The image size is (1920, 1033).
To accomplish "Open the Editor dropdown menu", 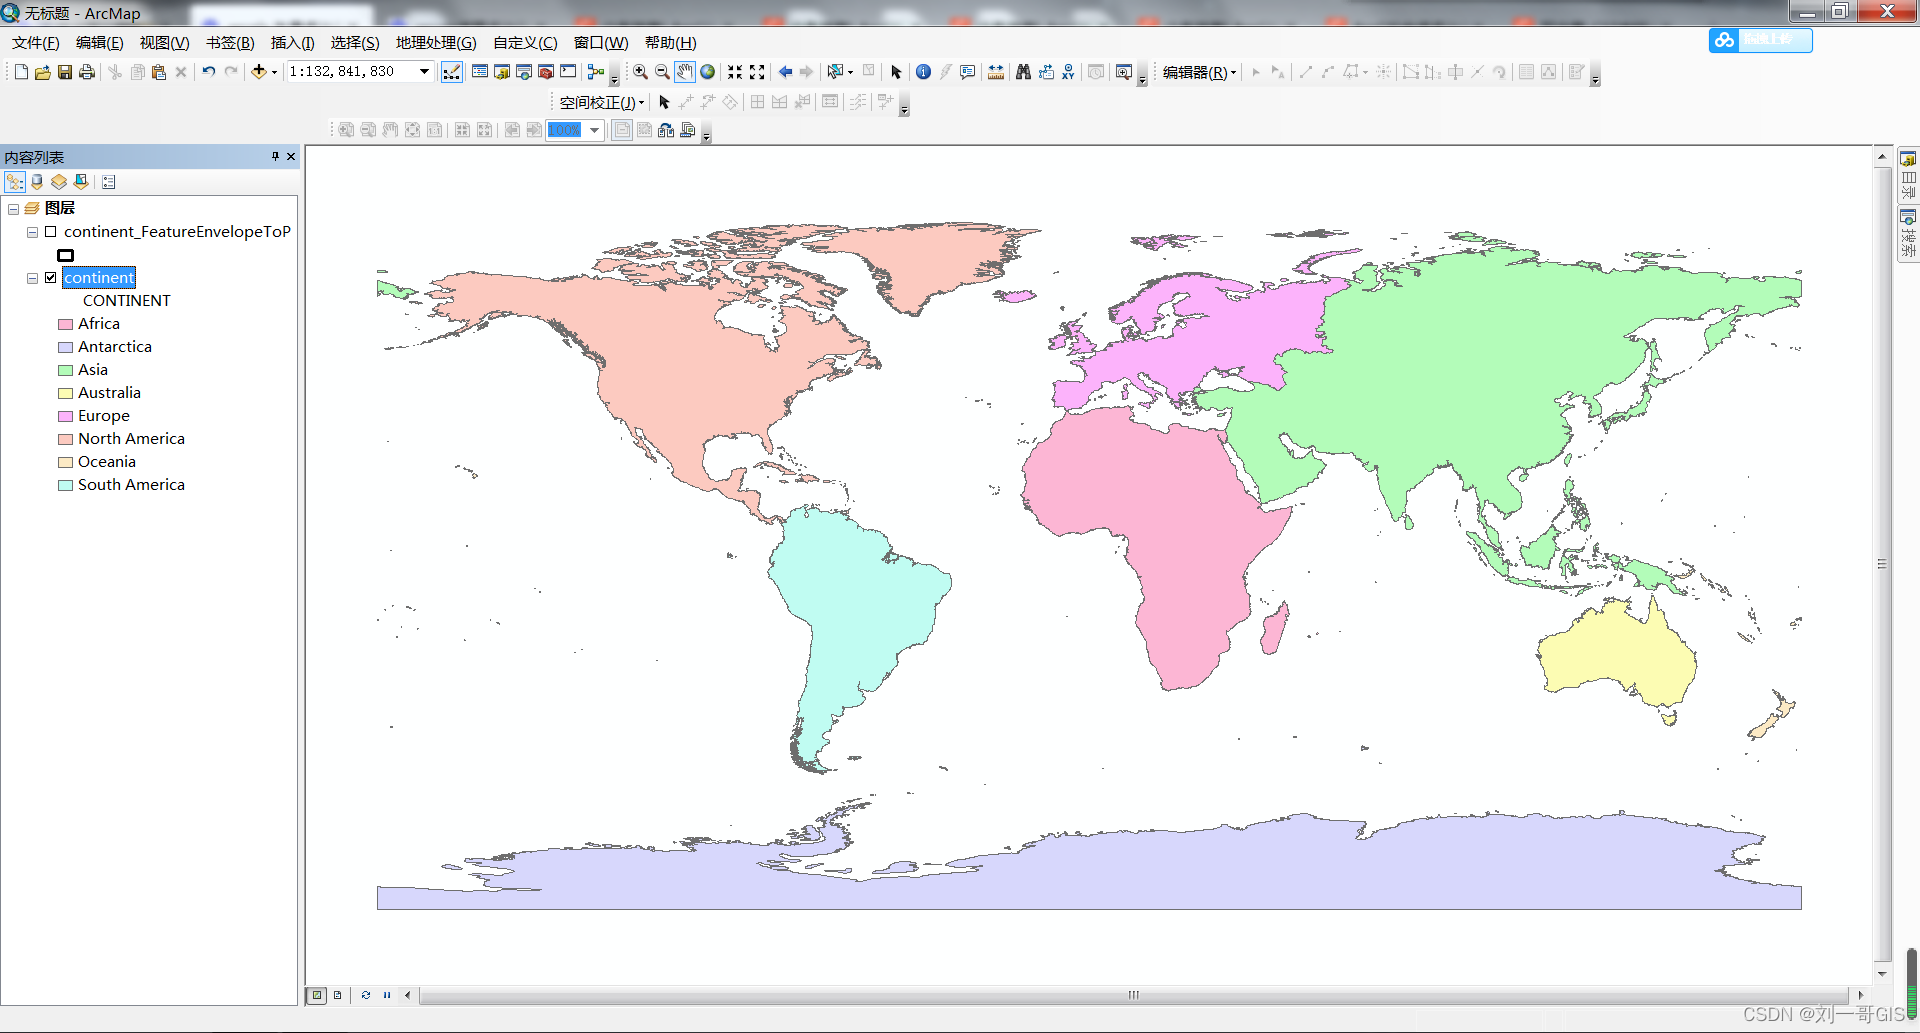I will (x=1199, y=72).
